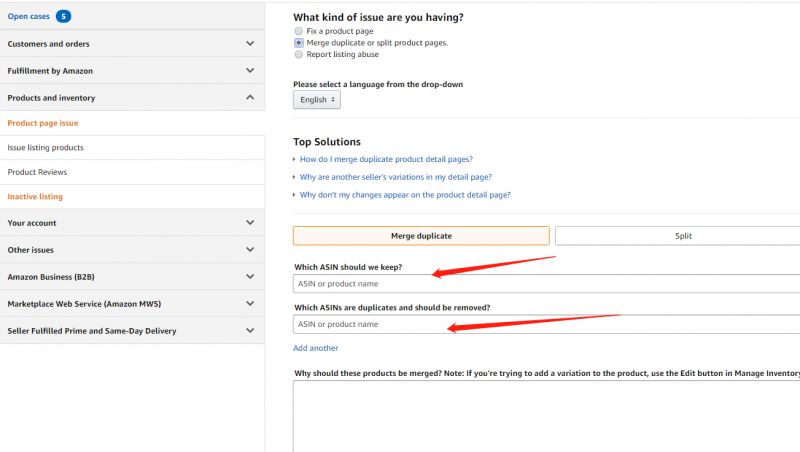Collapse the Products and inventory section

tap(250, 98)
